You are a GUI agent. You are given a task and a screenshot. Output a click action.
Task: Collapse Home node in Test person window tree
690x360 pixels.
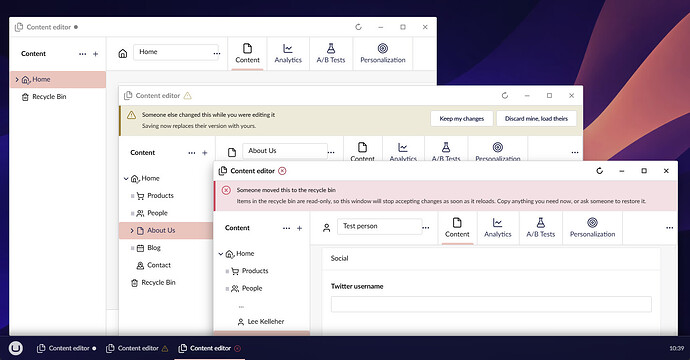click(x=220, y=254)
